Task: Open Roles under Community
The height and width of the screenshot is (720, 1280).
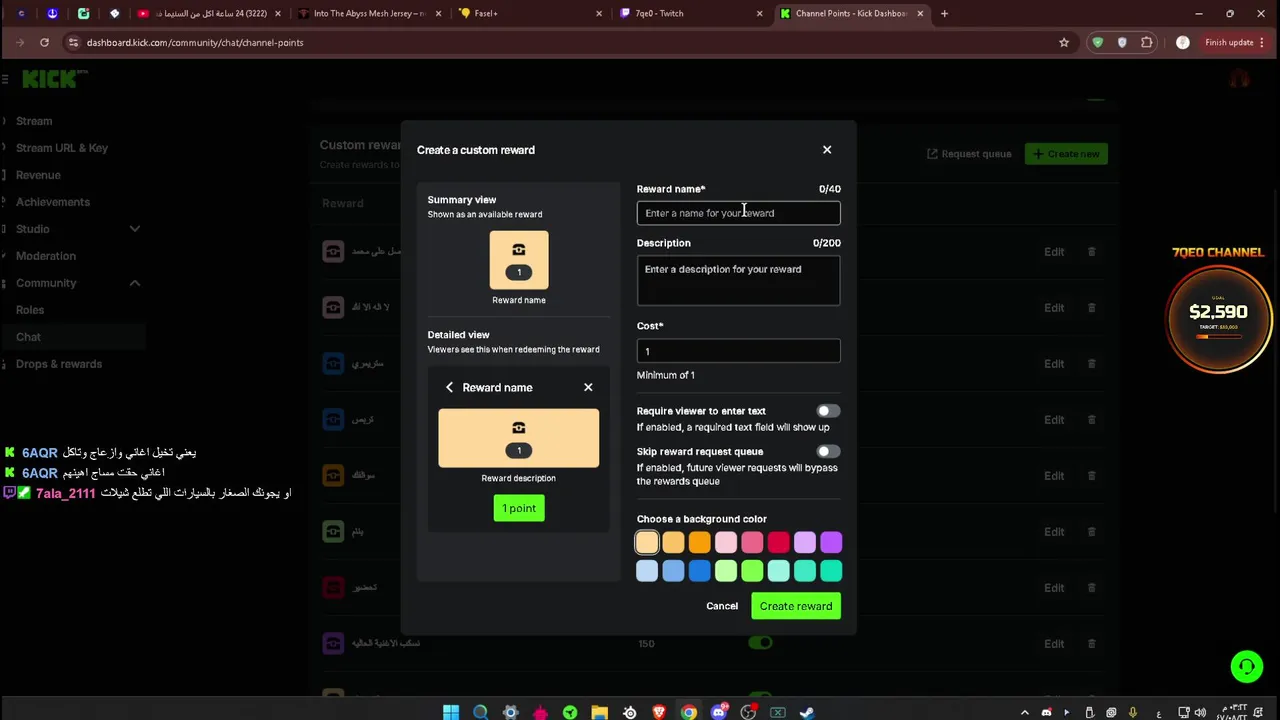Action: pos(30,310)
